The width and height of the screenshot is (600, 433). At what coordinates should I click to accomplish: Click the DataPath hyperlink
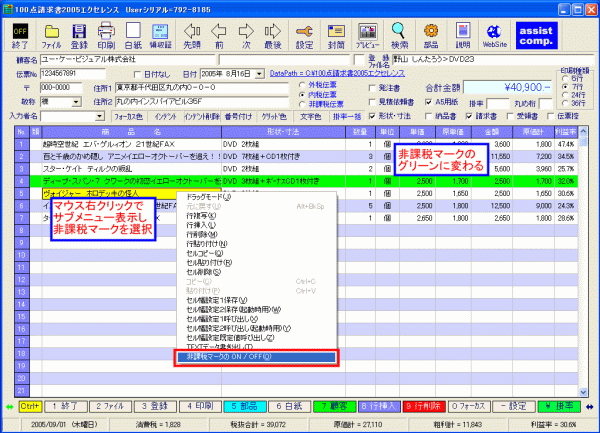click(337, 73)
